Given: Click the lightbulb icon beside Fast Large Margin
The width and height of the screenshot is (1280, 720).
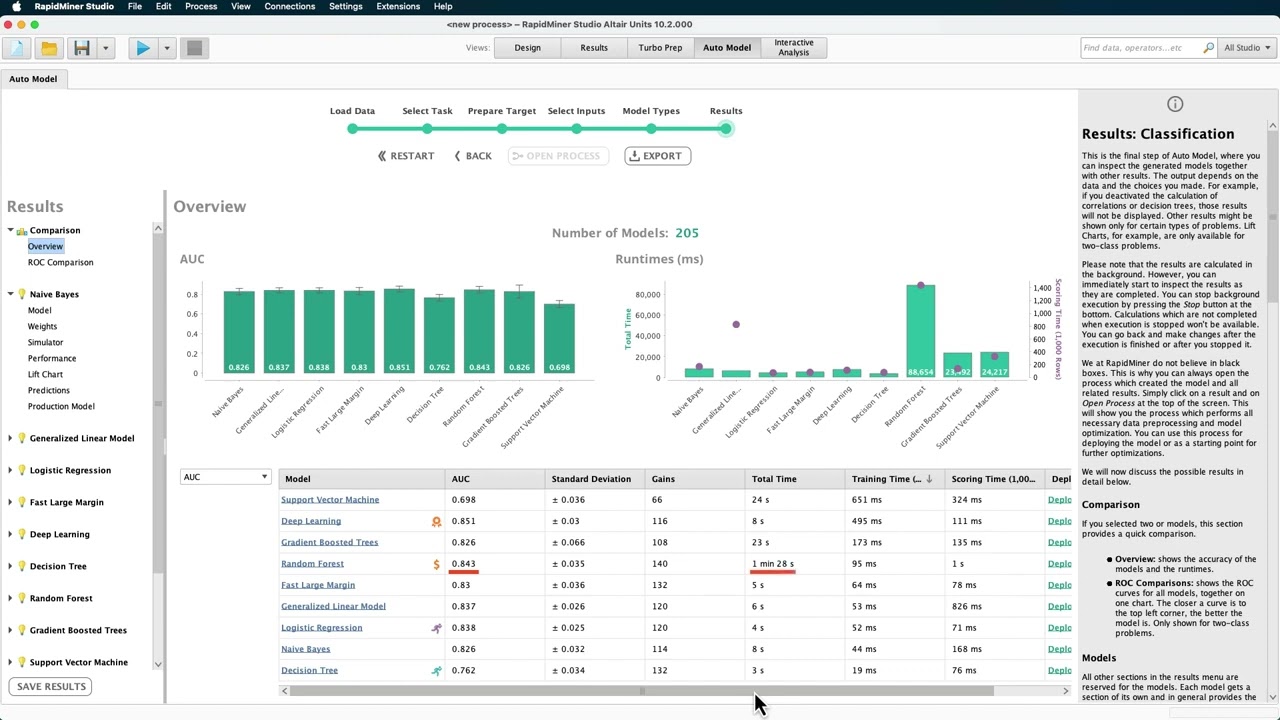Looking at the screenshot, I should (x=22, y=503).
